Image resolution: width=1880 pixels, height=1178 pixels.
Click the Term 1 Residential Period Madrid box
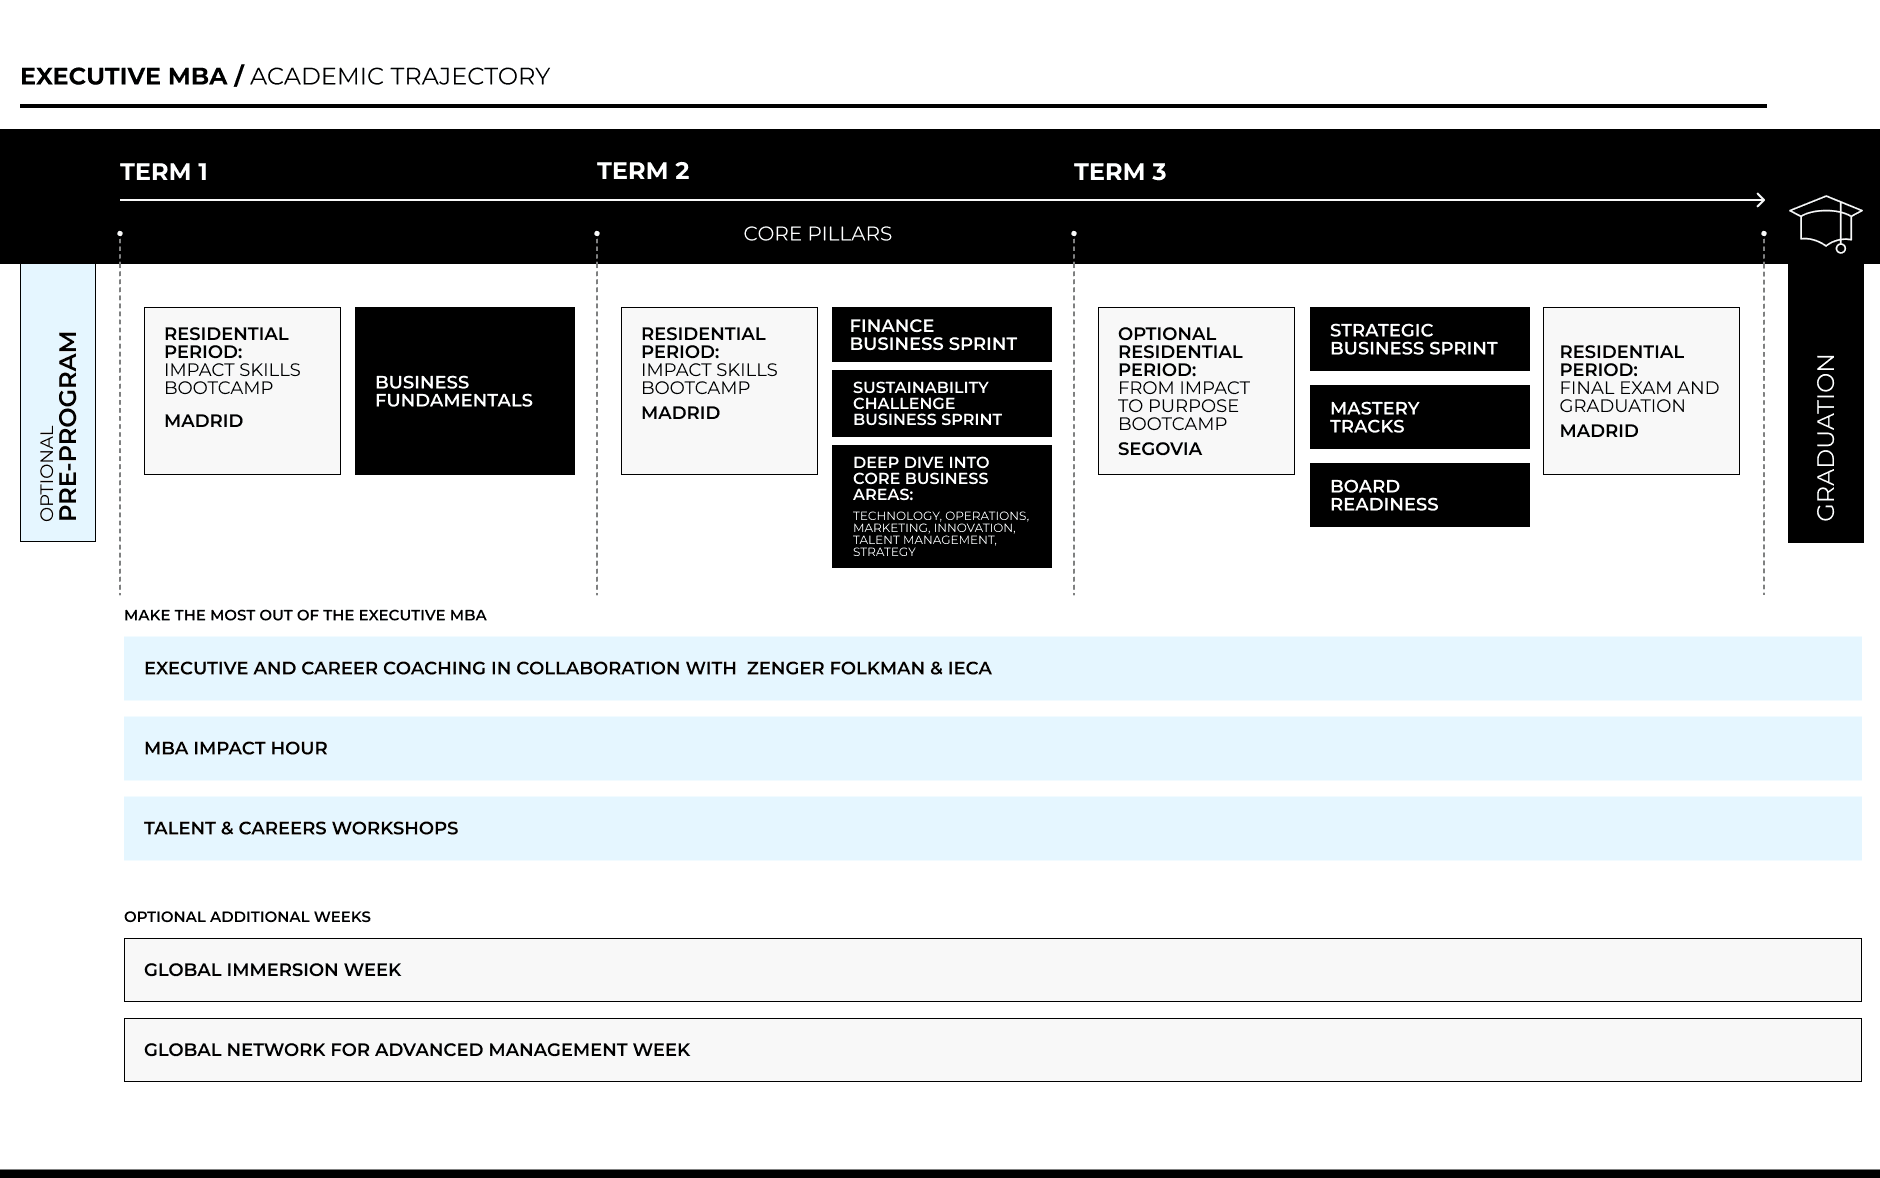point(242,391)
